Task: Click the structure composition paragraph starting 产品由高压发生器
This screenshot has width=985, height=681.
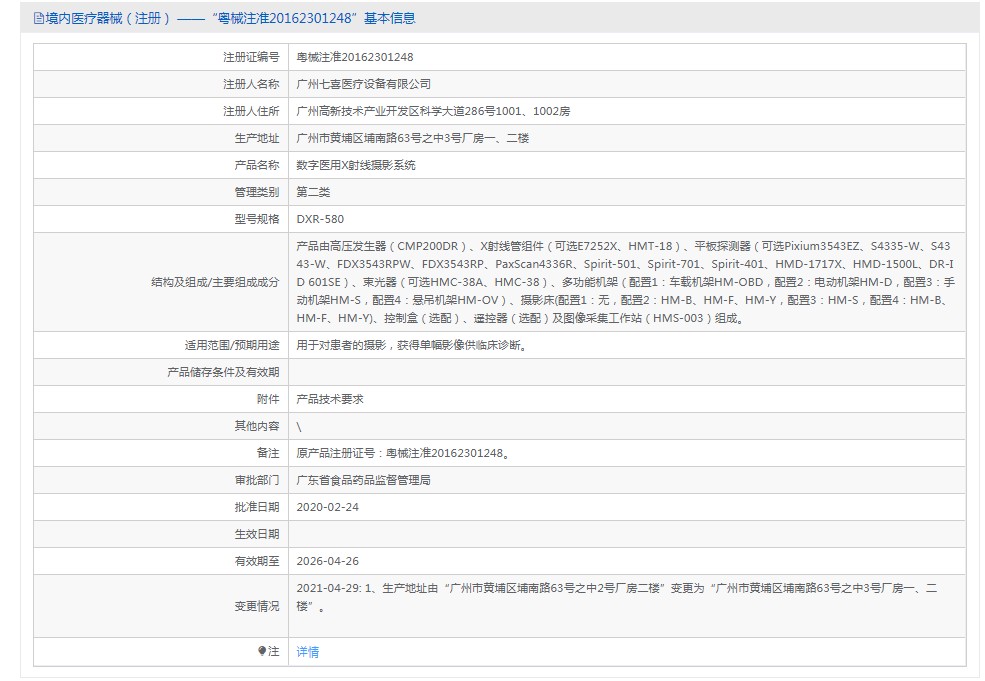Action: (626, 282)
